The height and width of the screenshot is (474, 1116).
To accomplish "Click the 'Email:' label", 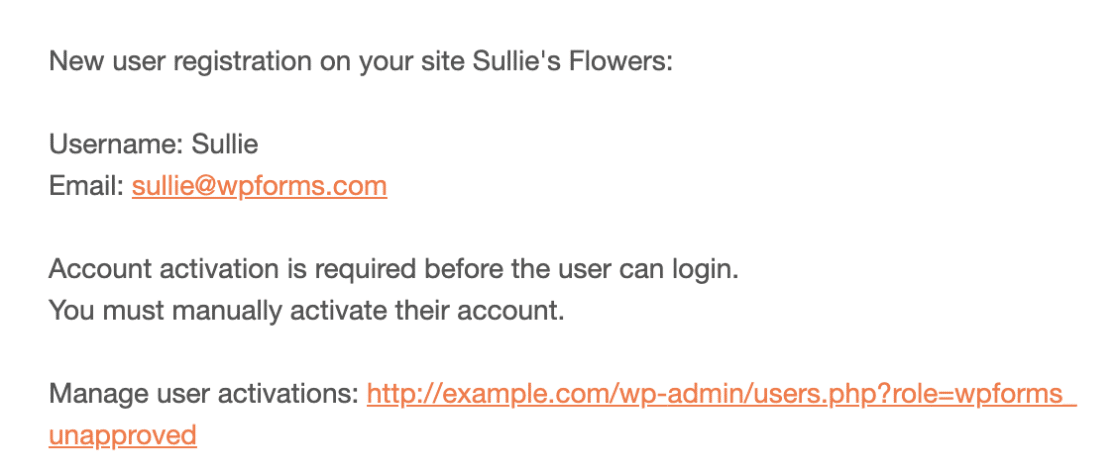I will pyautogui.click(x=86, y=186).
